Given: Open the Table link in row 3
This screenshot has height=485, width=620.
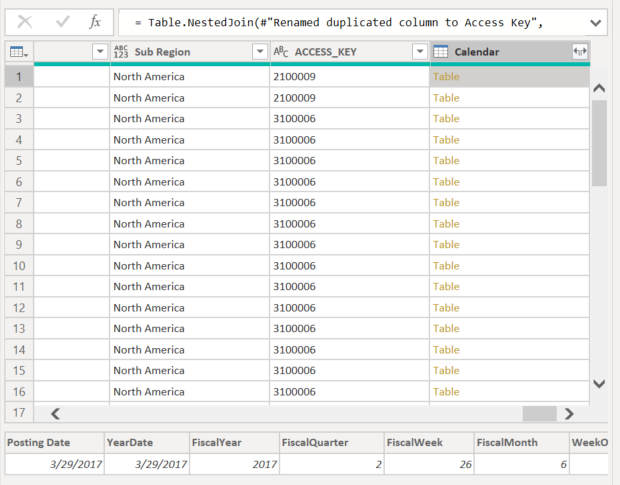Looking at the screenshot, I should tap(446, 119).
